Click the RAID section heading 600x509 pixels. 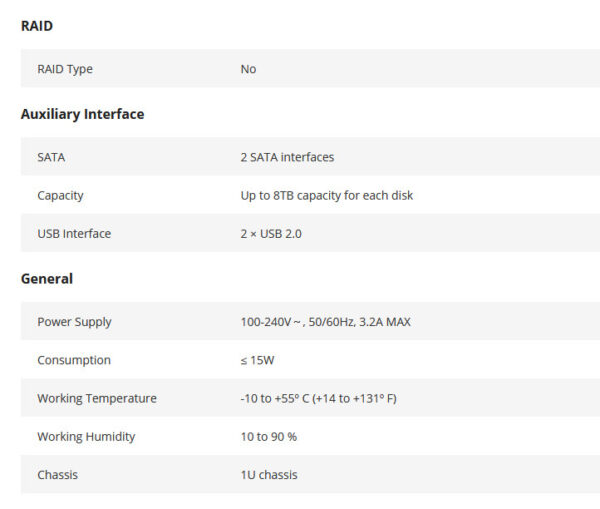pyautogui.click(x=37, y=26)
